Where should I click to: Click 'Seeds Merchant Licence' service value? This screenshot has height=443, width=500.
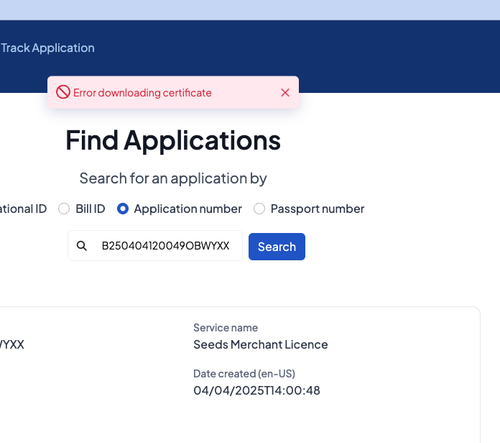(x=261, y=345)
